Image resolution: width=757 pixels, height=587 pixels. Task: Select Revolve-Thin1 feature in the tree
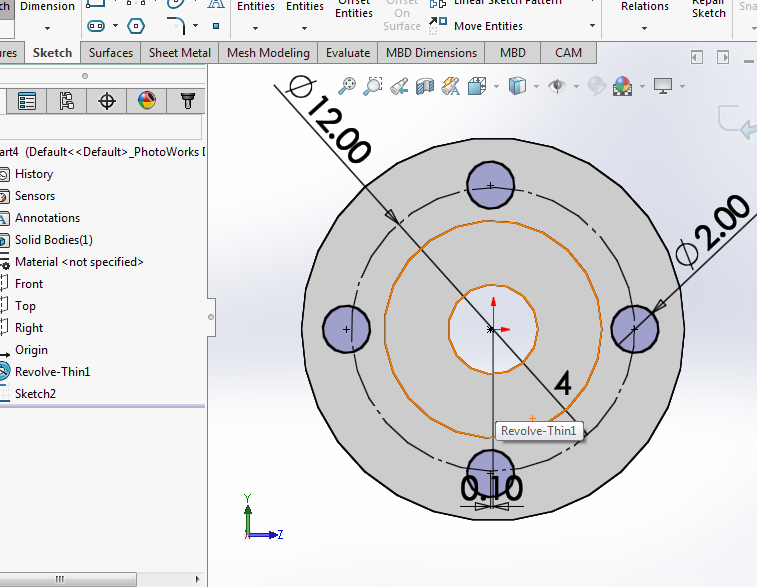coord(52,372)
